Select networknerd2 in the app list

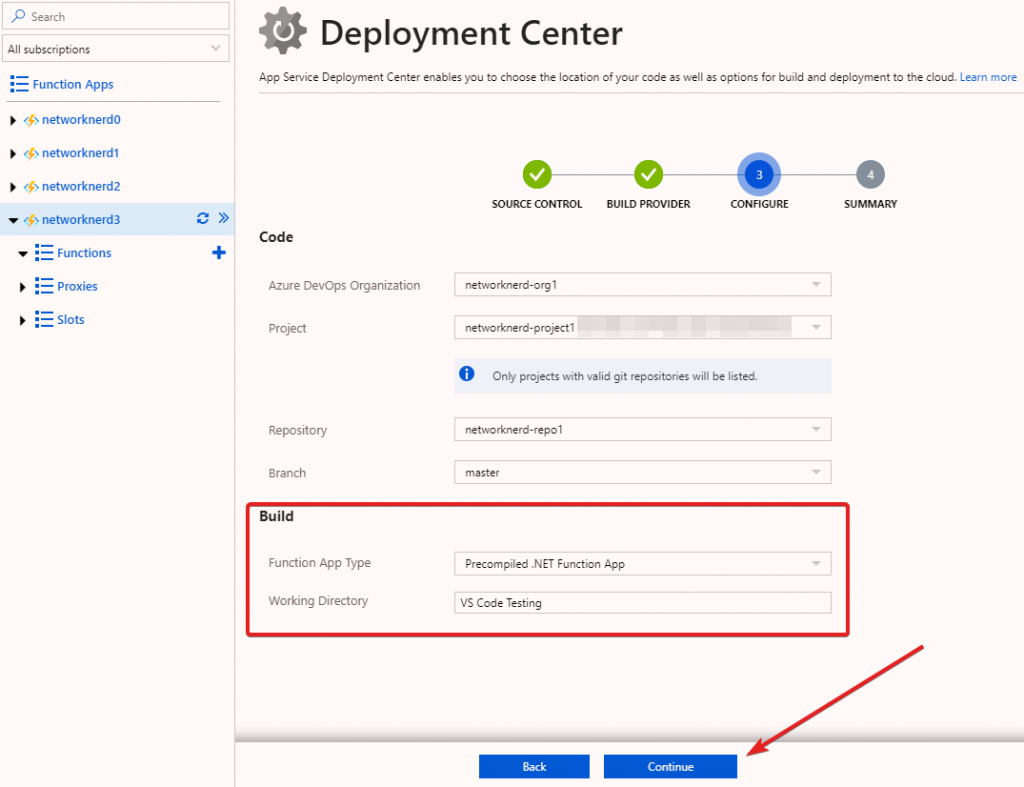(x=81, y=186)
